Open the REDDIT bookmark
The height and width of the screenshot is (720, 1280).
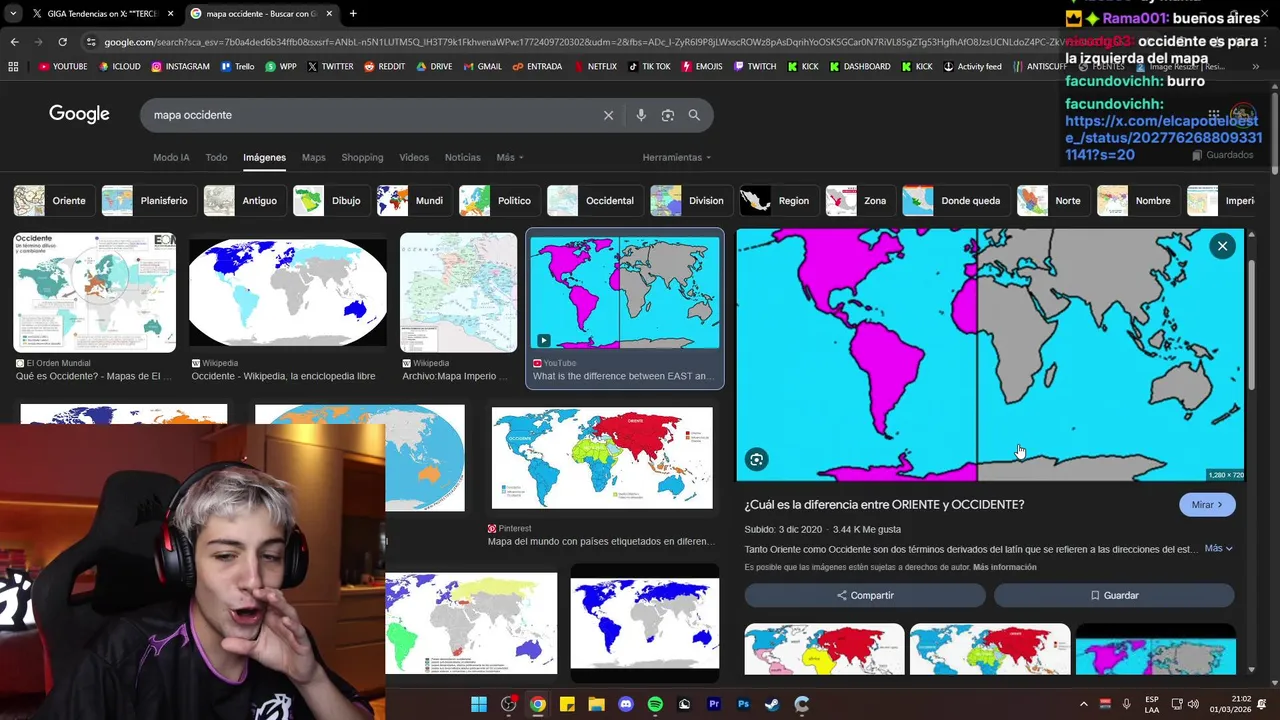point(384,67)
